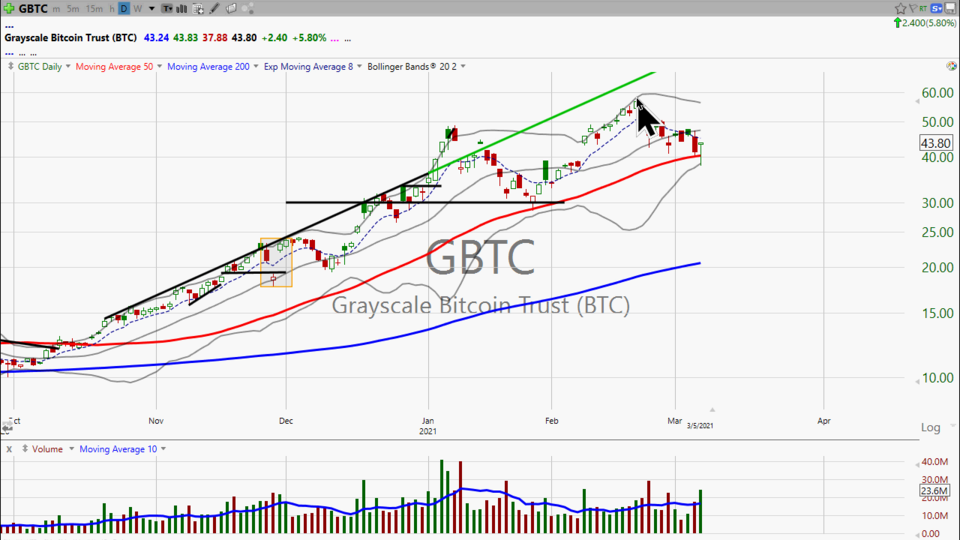
Task: Toggle Log scale on price axis
Action: 931,427
